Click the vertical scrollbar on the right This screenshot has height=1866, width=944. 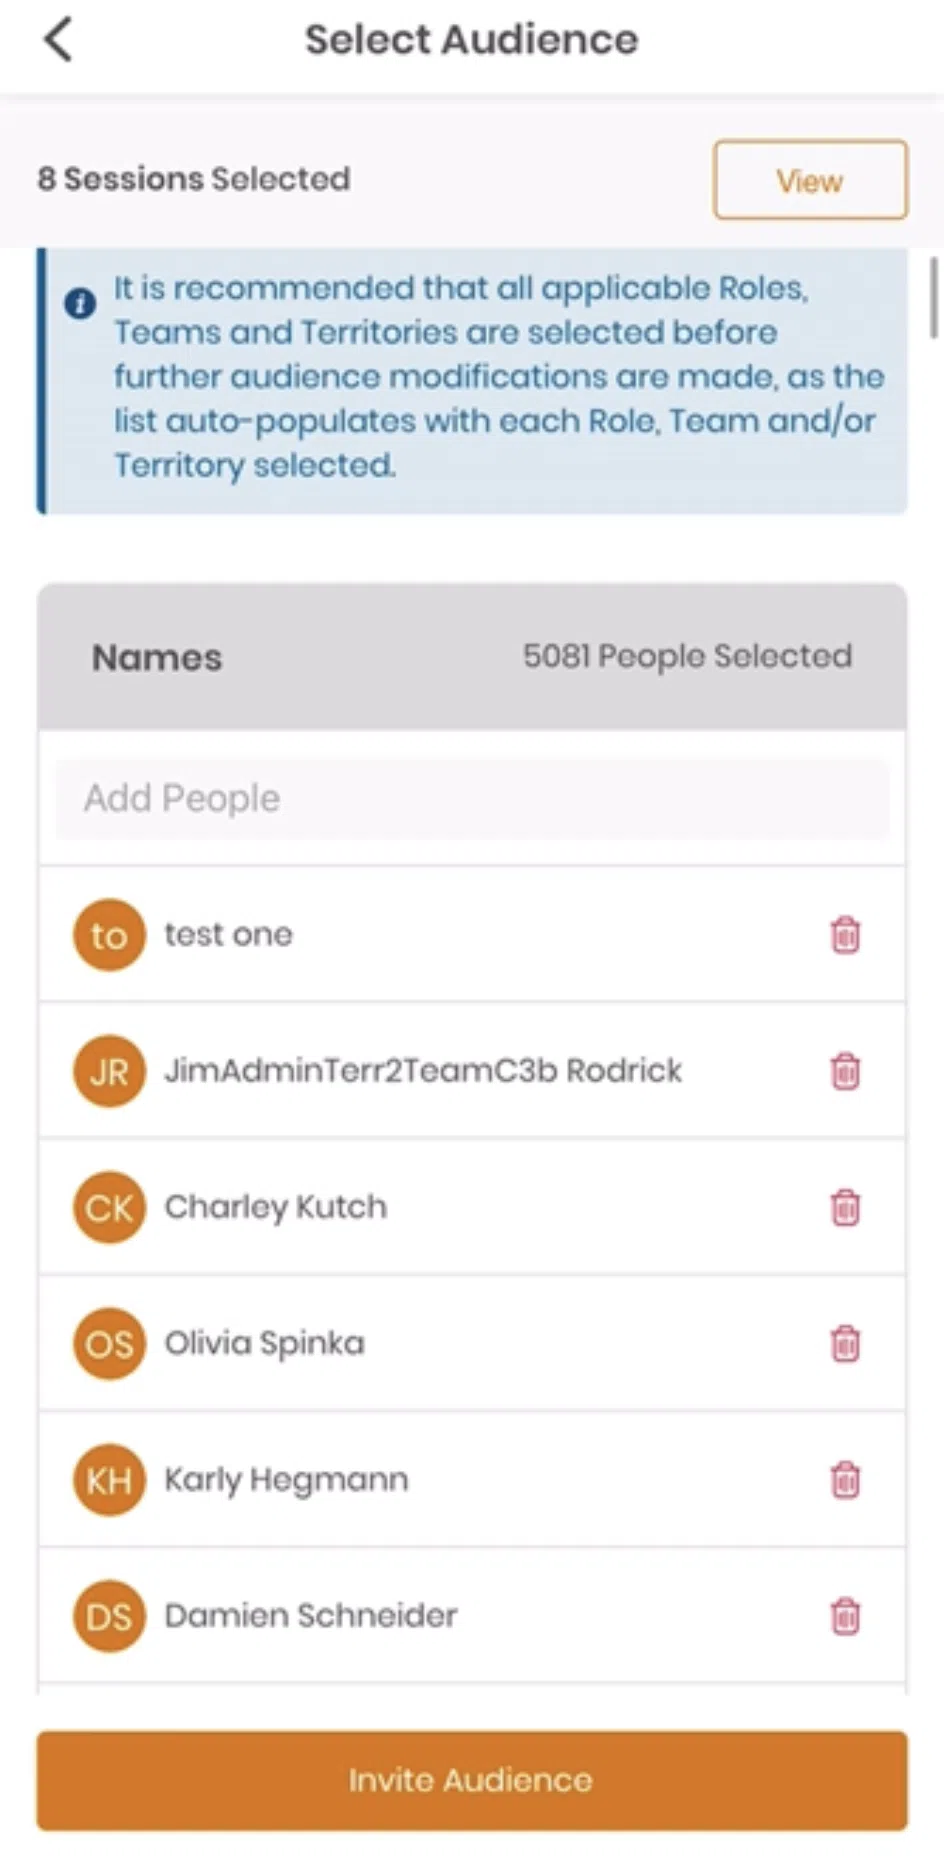pos(934,298)
